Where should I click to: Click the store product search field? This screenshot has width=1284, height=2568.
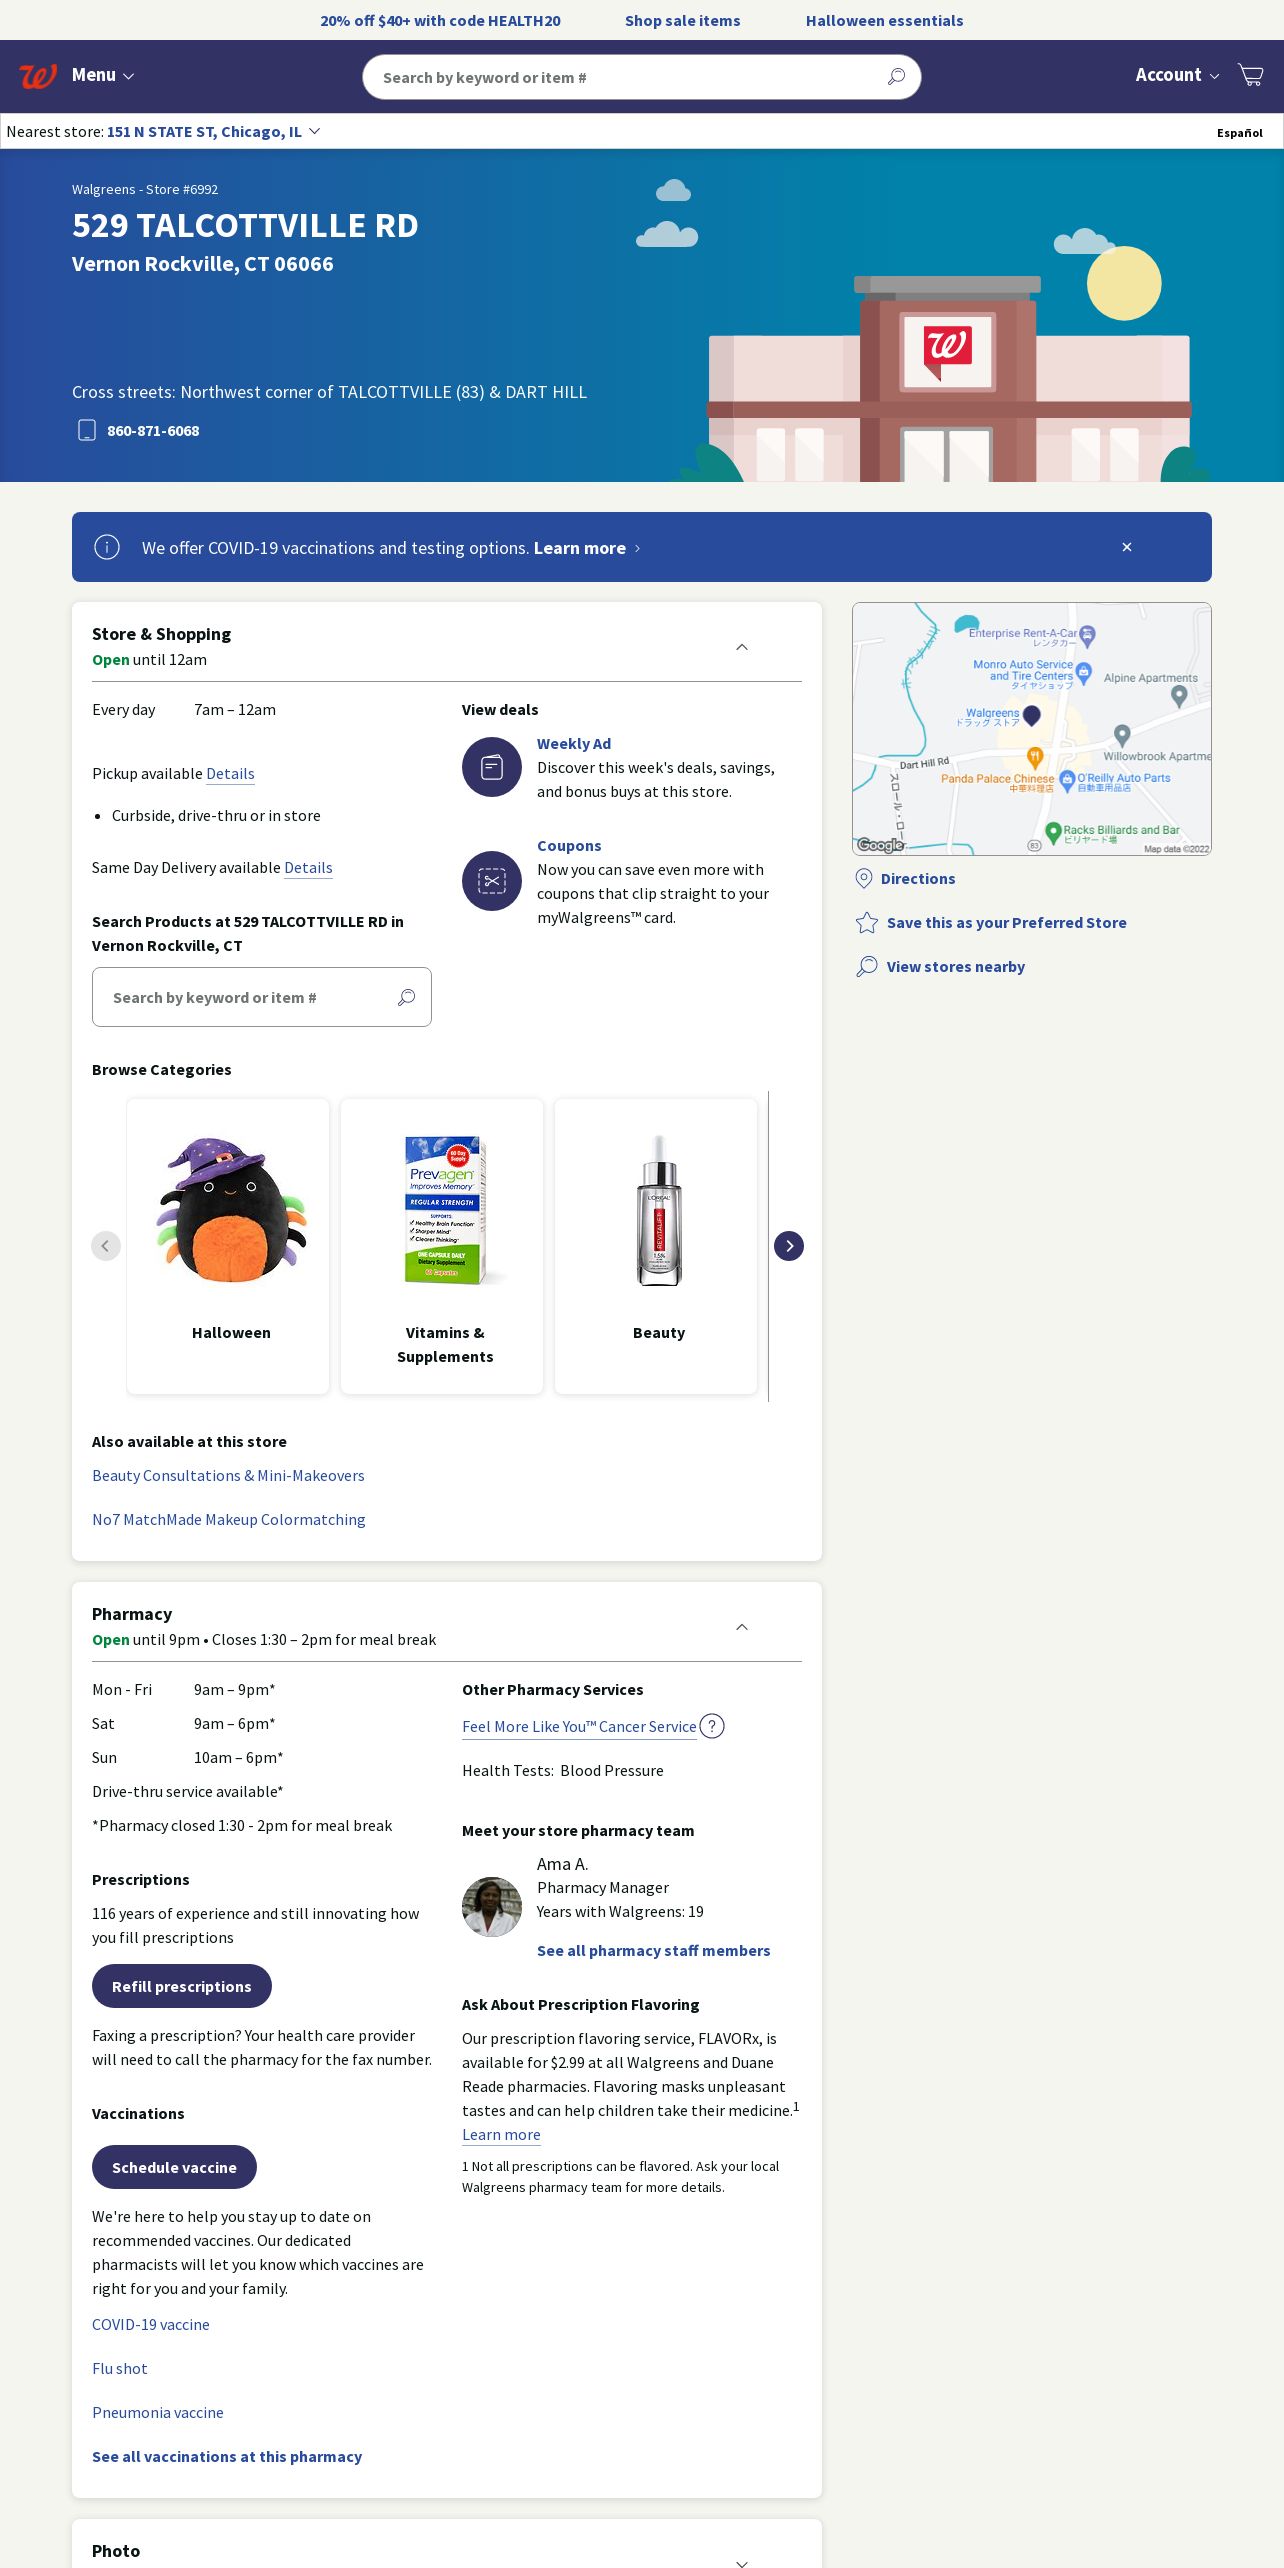(x=245, y=997)
